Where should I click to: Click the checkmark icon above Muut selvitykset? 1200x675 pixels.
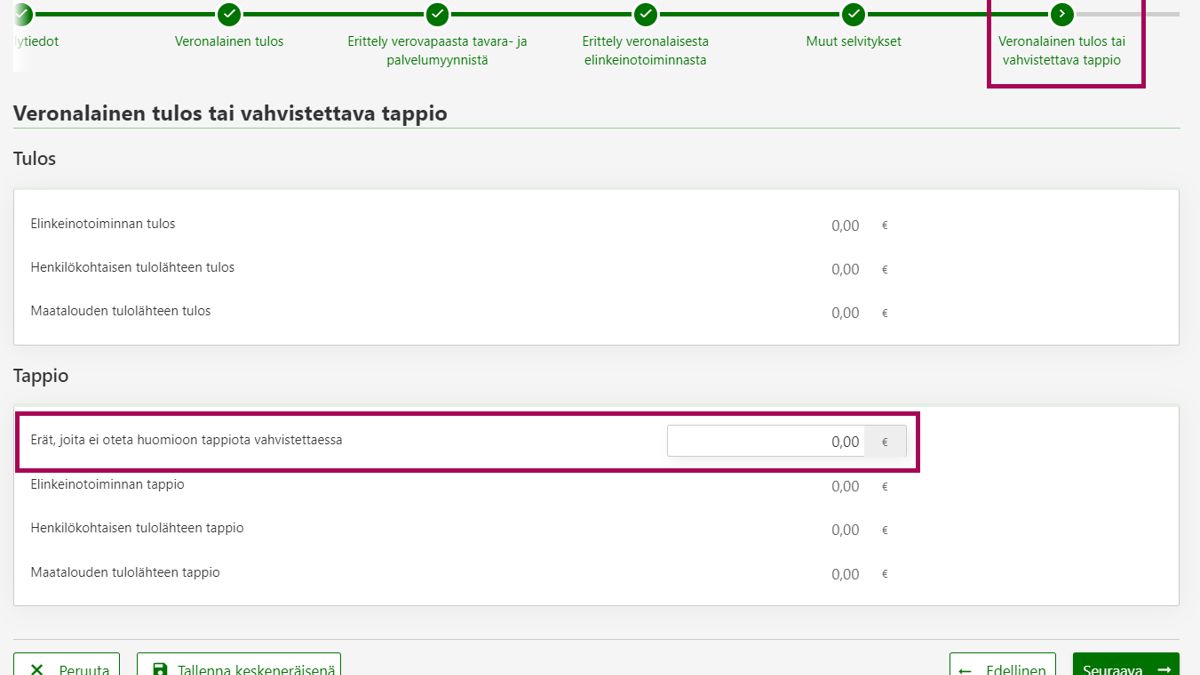(853, 14)
